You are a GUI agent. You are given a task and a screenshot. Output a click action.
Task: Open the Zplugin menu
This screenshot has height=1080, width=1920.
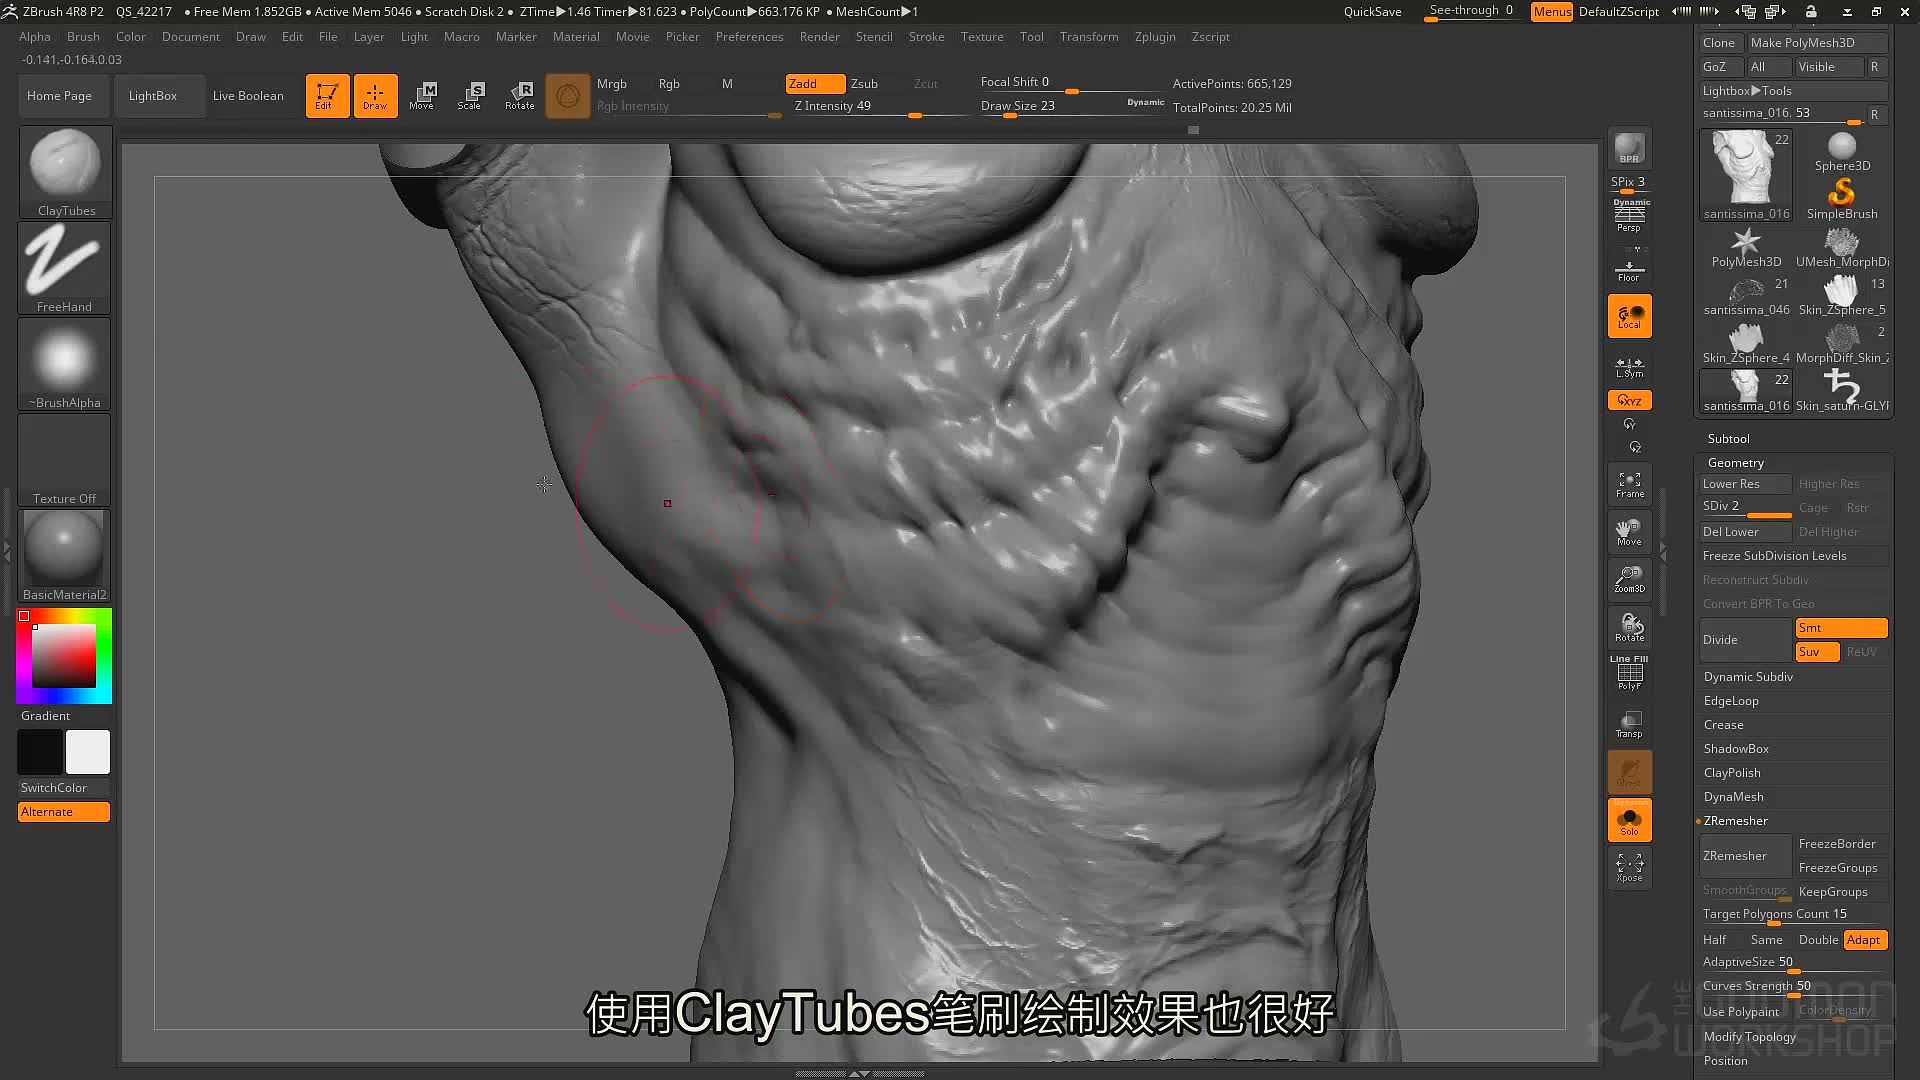(x=1155, y=37)
